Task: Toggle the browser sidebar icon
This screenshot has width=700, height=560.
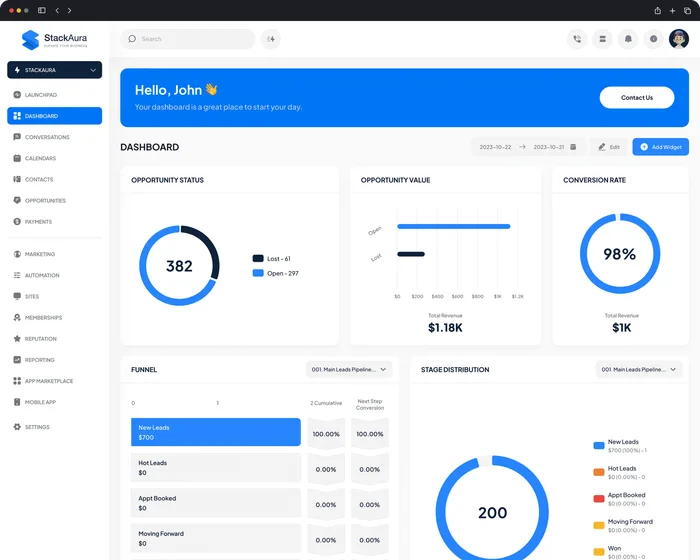Action: pos(42,10)
